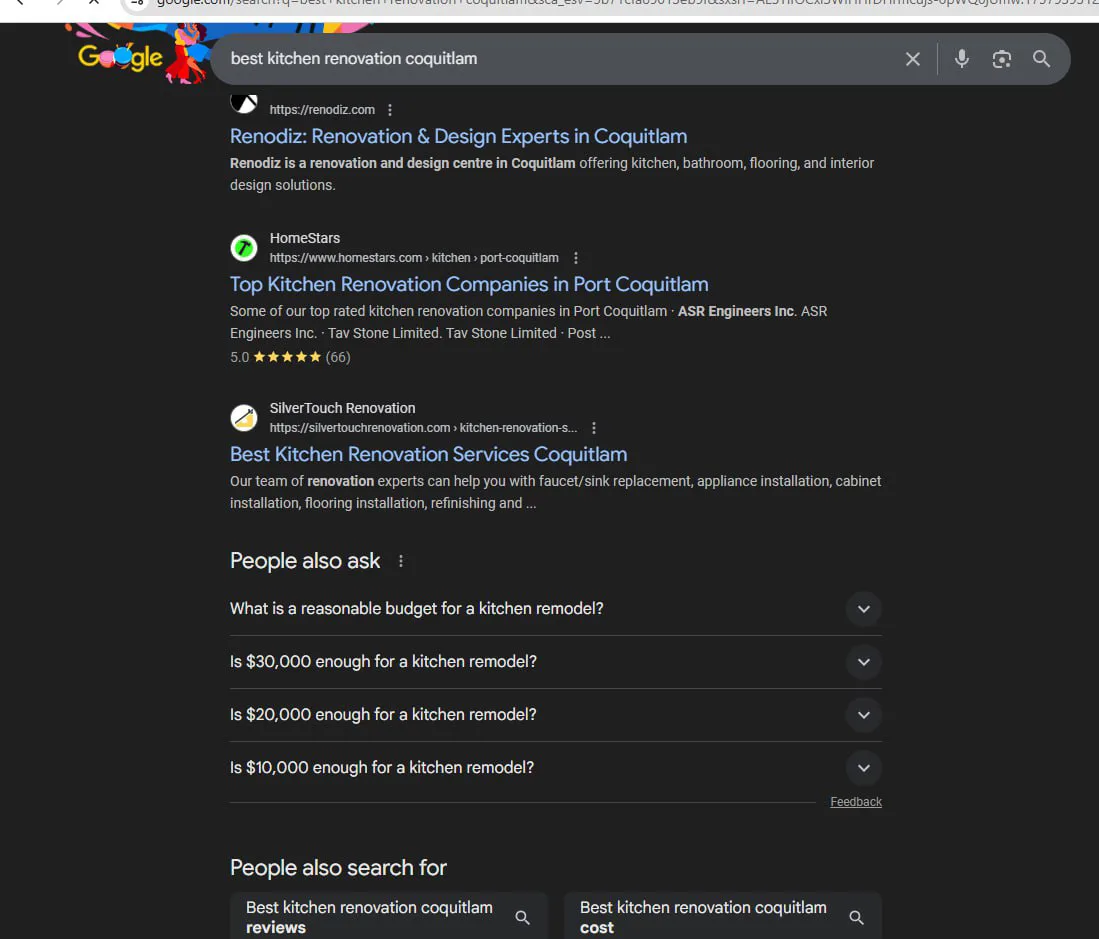Expand the $30,000 kitchen remodel question
The height and width of the screenshot is (939, 1099).
(x=556, y=662)
